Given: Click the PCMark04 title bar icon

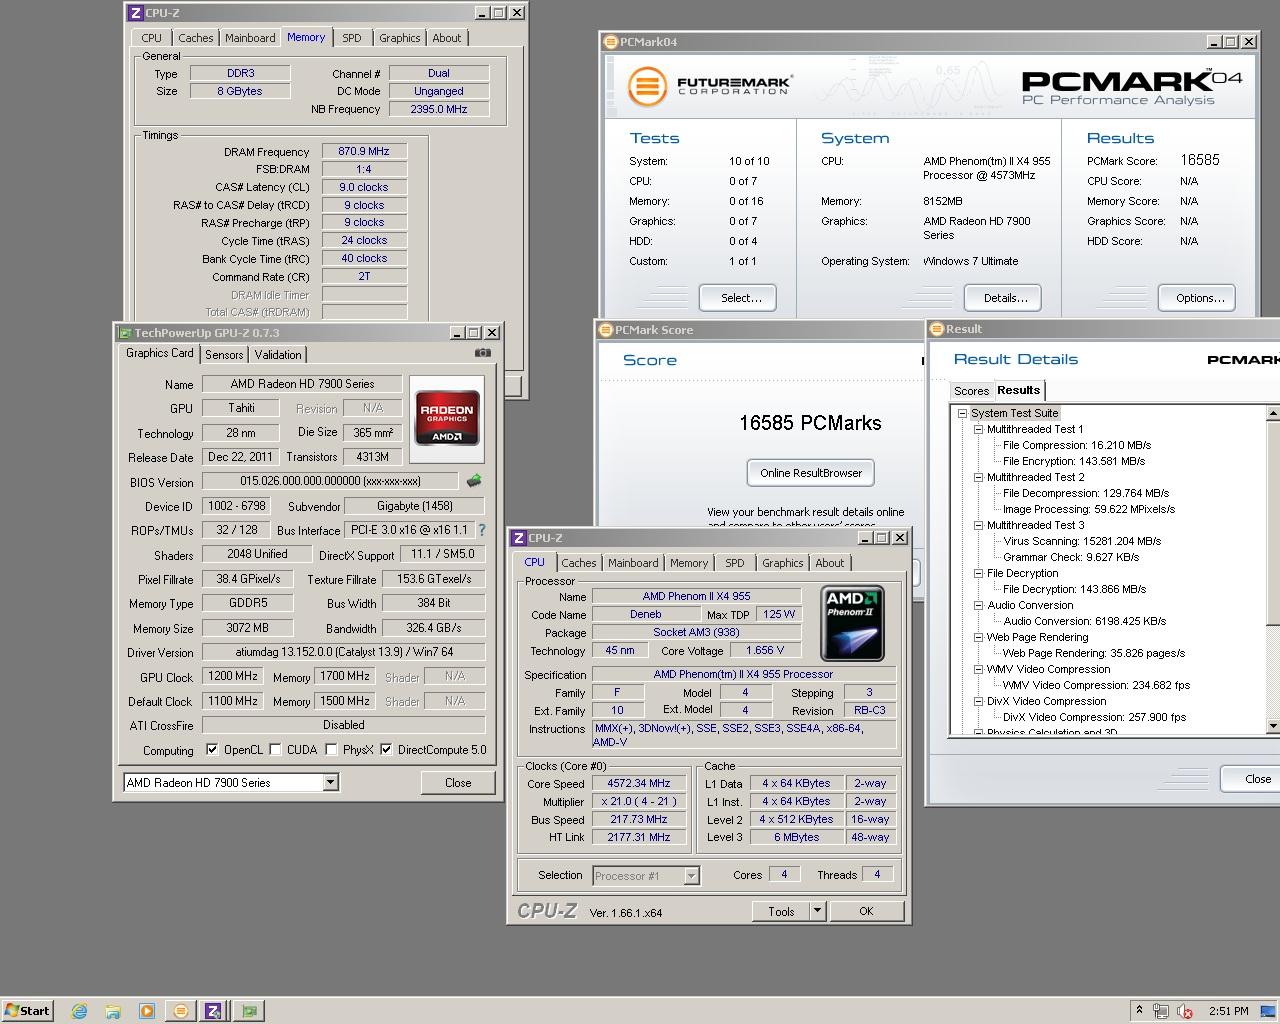Looking at the screenshot, I should tap(611, 42).
